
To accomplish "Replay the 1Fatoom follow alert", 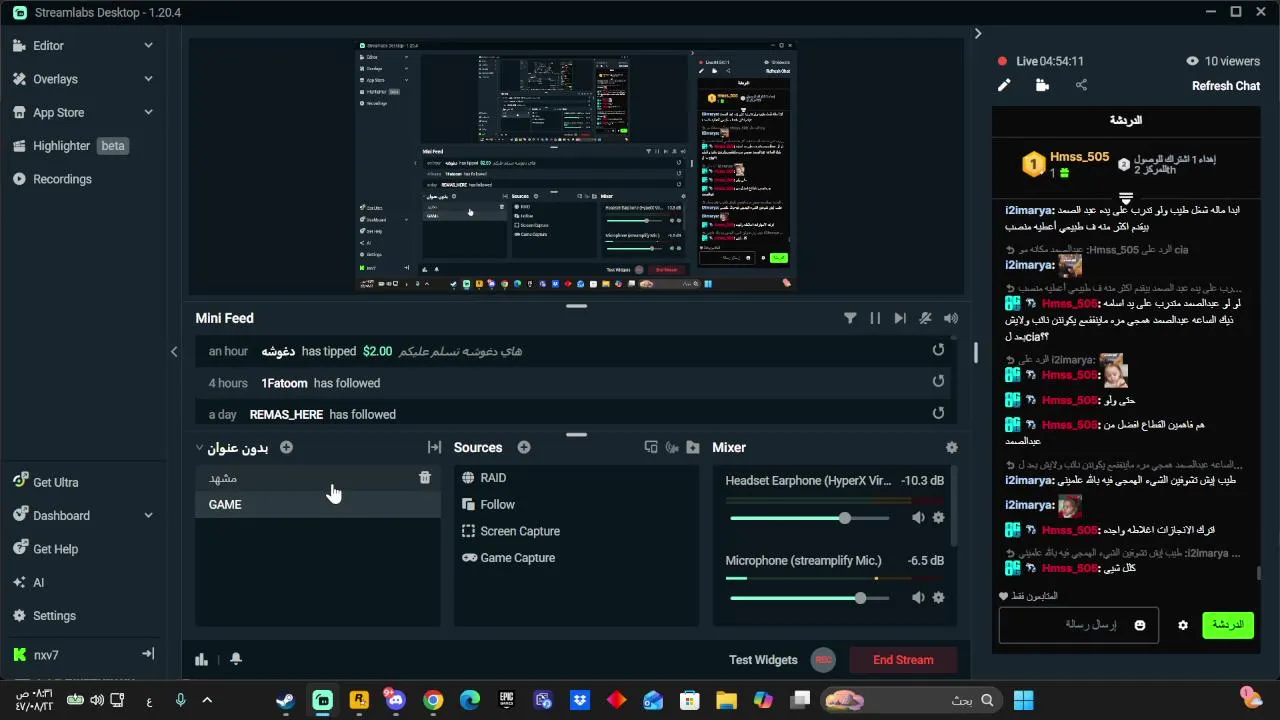I will pos(938,381).
